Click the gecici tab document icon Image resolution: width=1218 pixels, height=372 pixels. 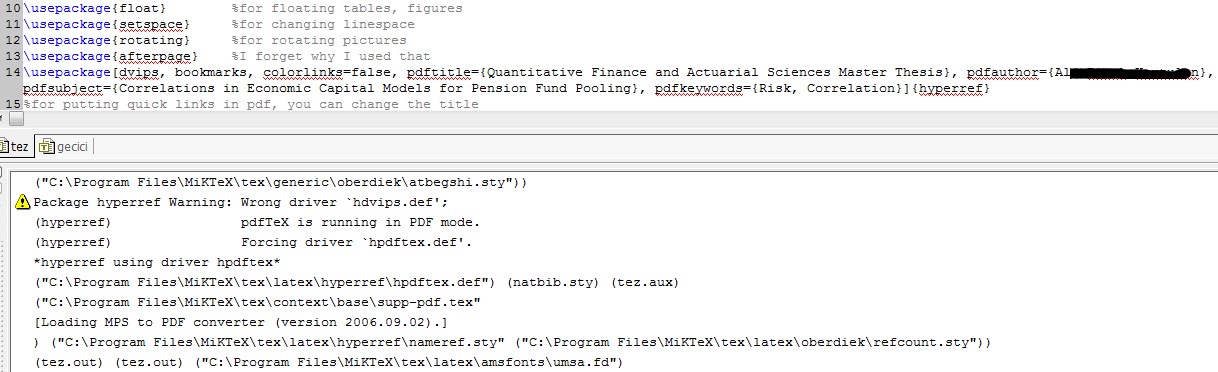[x=46, y=147]
